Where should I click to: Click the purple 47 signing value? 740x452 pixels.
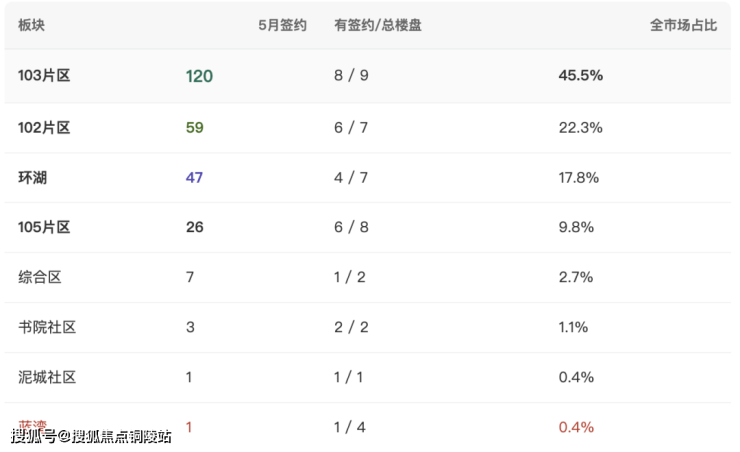tap(194, 177)
